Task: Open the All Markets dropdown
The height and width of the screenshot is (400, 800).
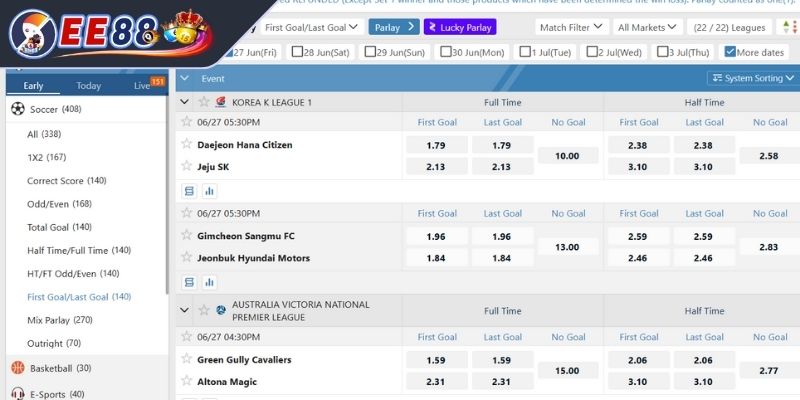Action: click(647, 27)
